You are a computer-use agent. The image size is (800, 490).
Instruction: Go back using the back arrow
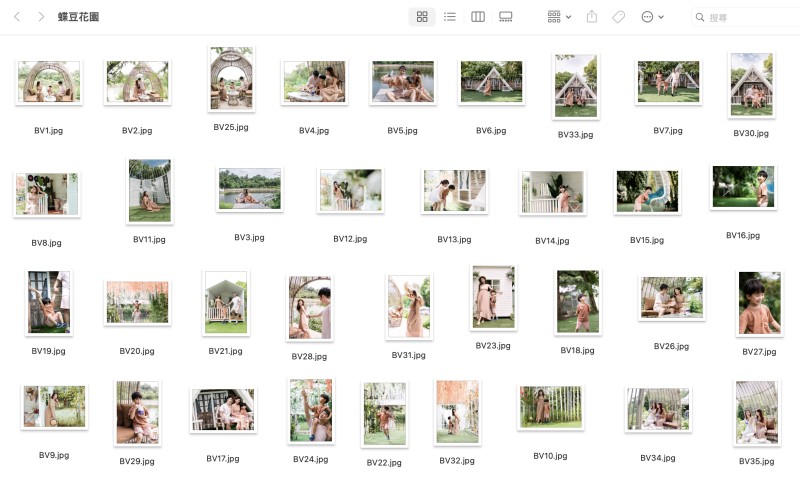(x=17, y=17)
